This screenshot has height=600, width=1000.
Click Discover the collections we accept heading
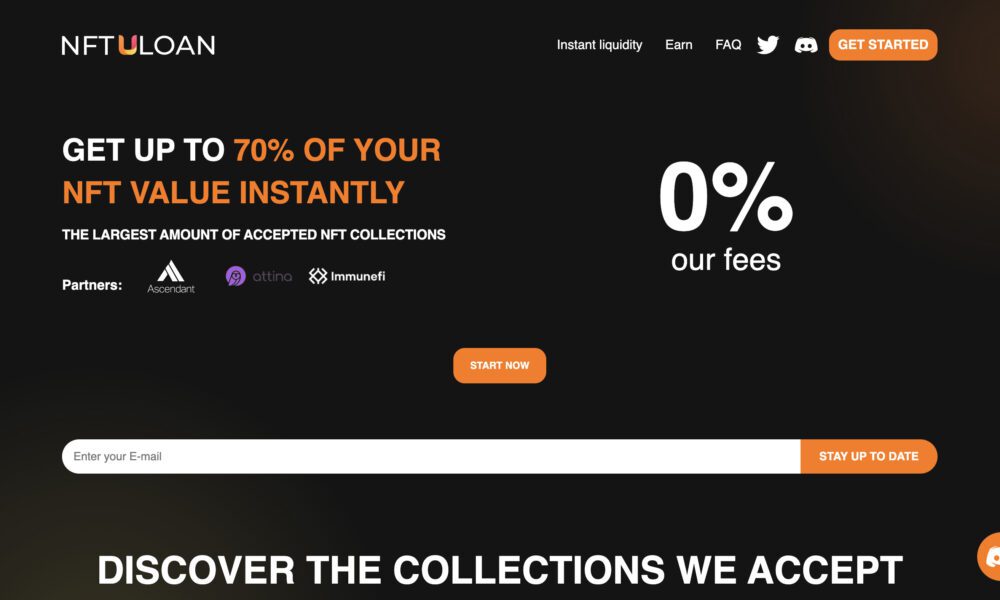pyautogui.click(x=500, y=570)
